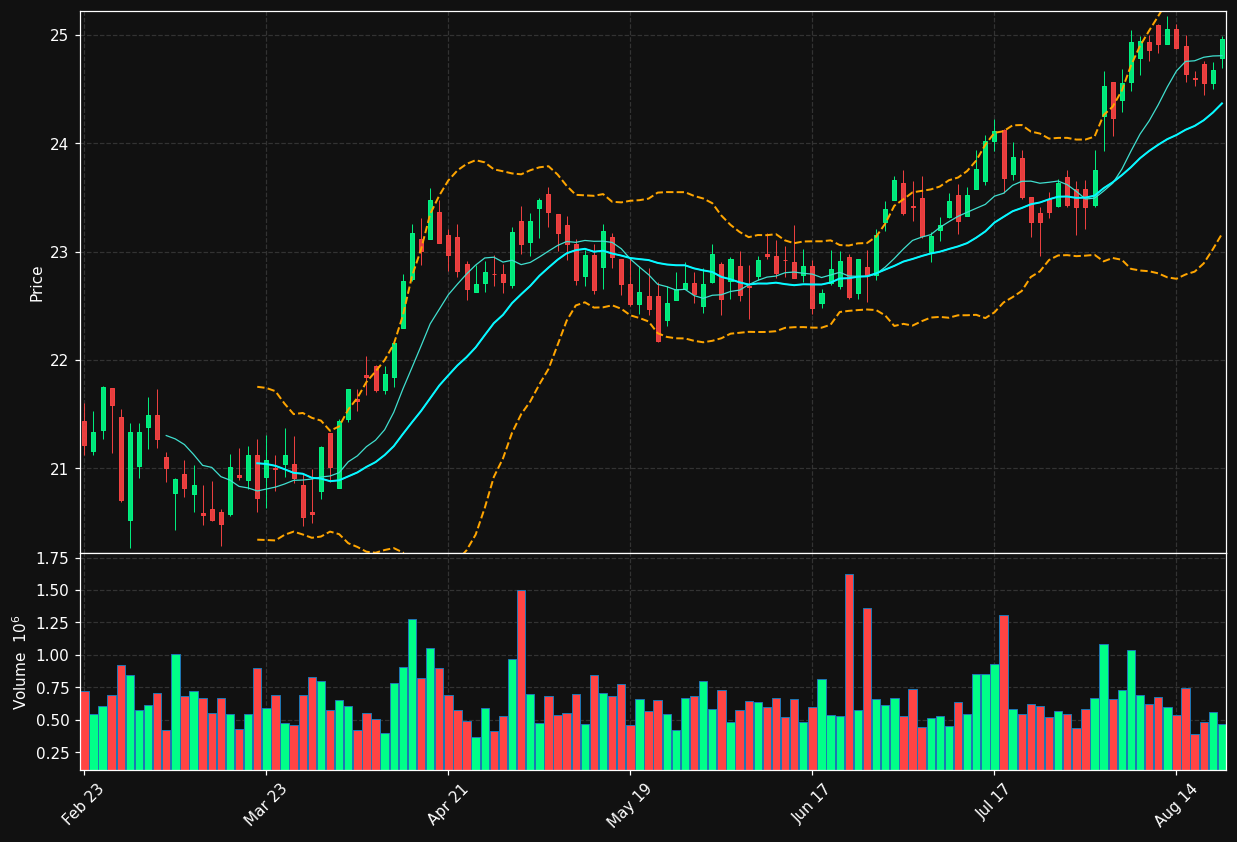
Task: Click the 0.50 volume axis label
Action: tap(51, 720)
